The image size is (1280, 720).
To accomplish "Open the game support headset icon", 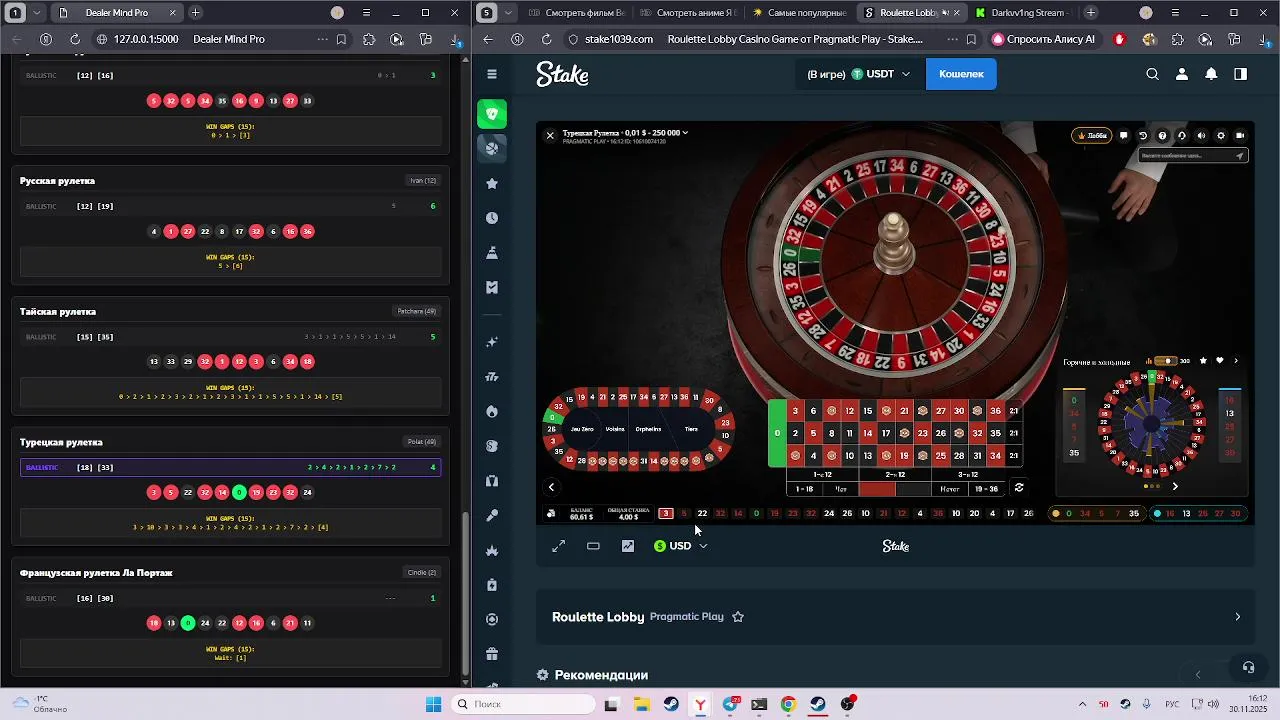I will pos(1182,135).
